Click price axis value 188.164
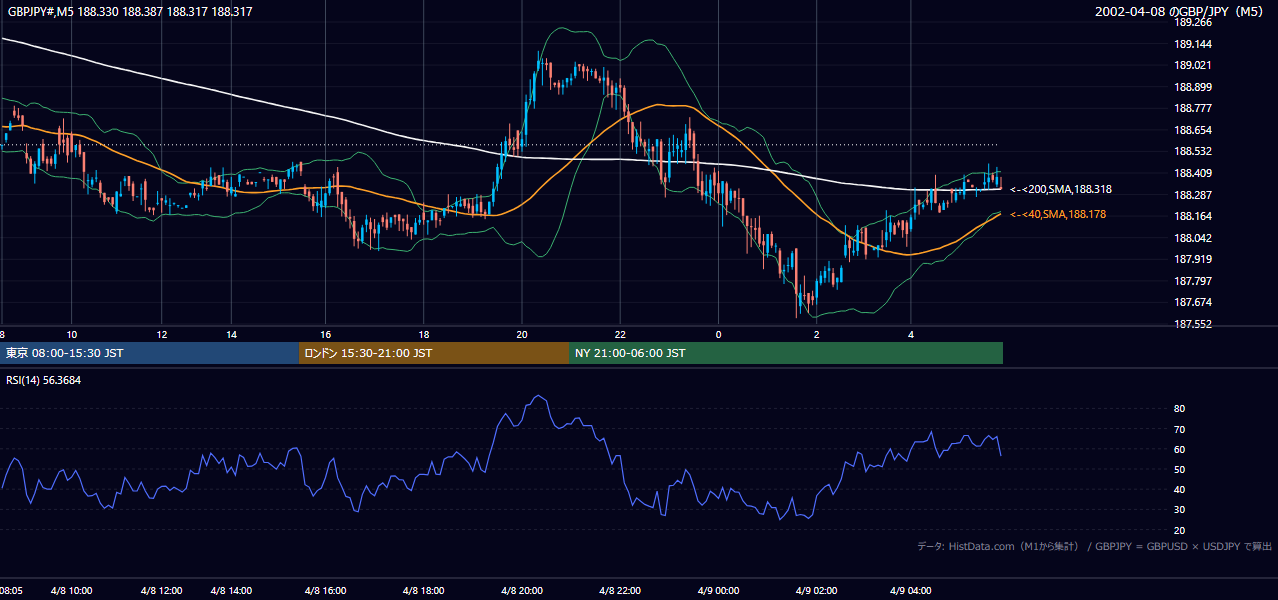The width and height of the screenshot is (1278, 600). (x=1193, y=216)
